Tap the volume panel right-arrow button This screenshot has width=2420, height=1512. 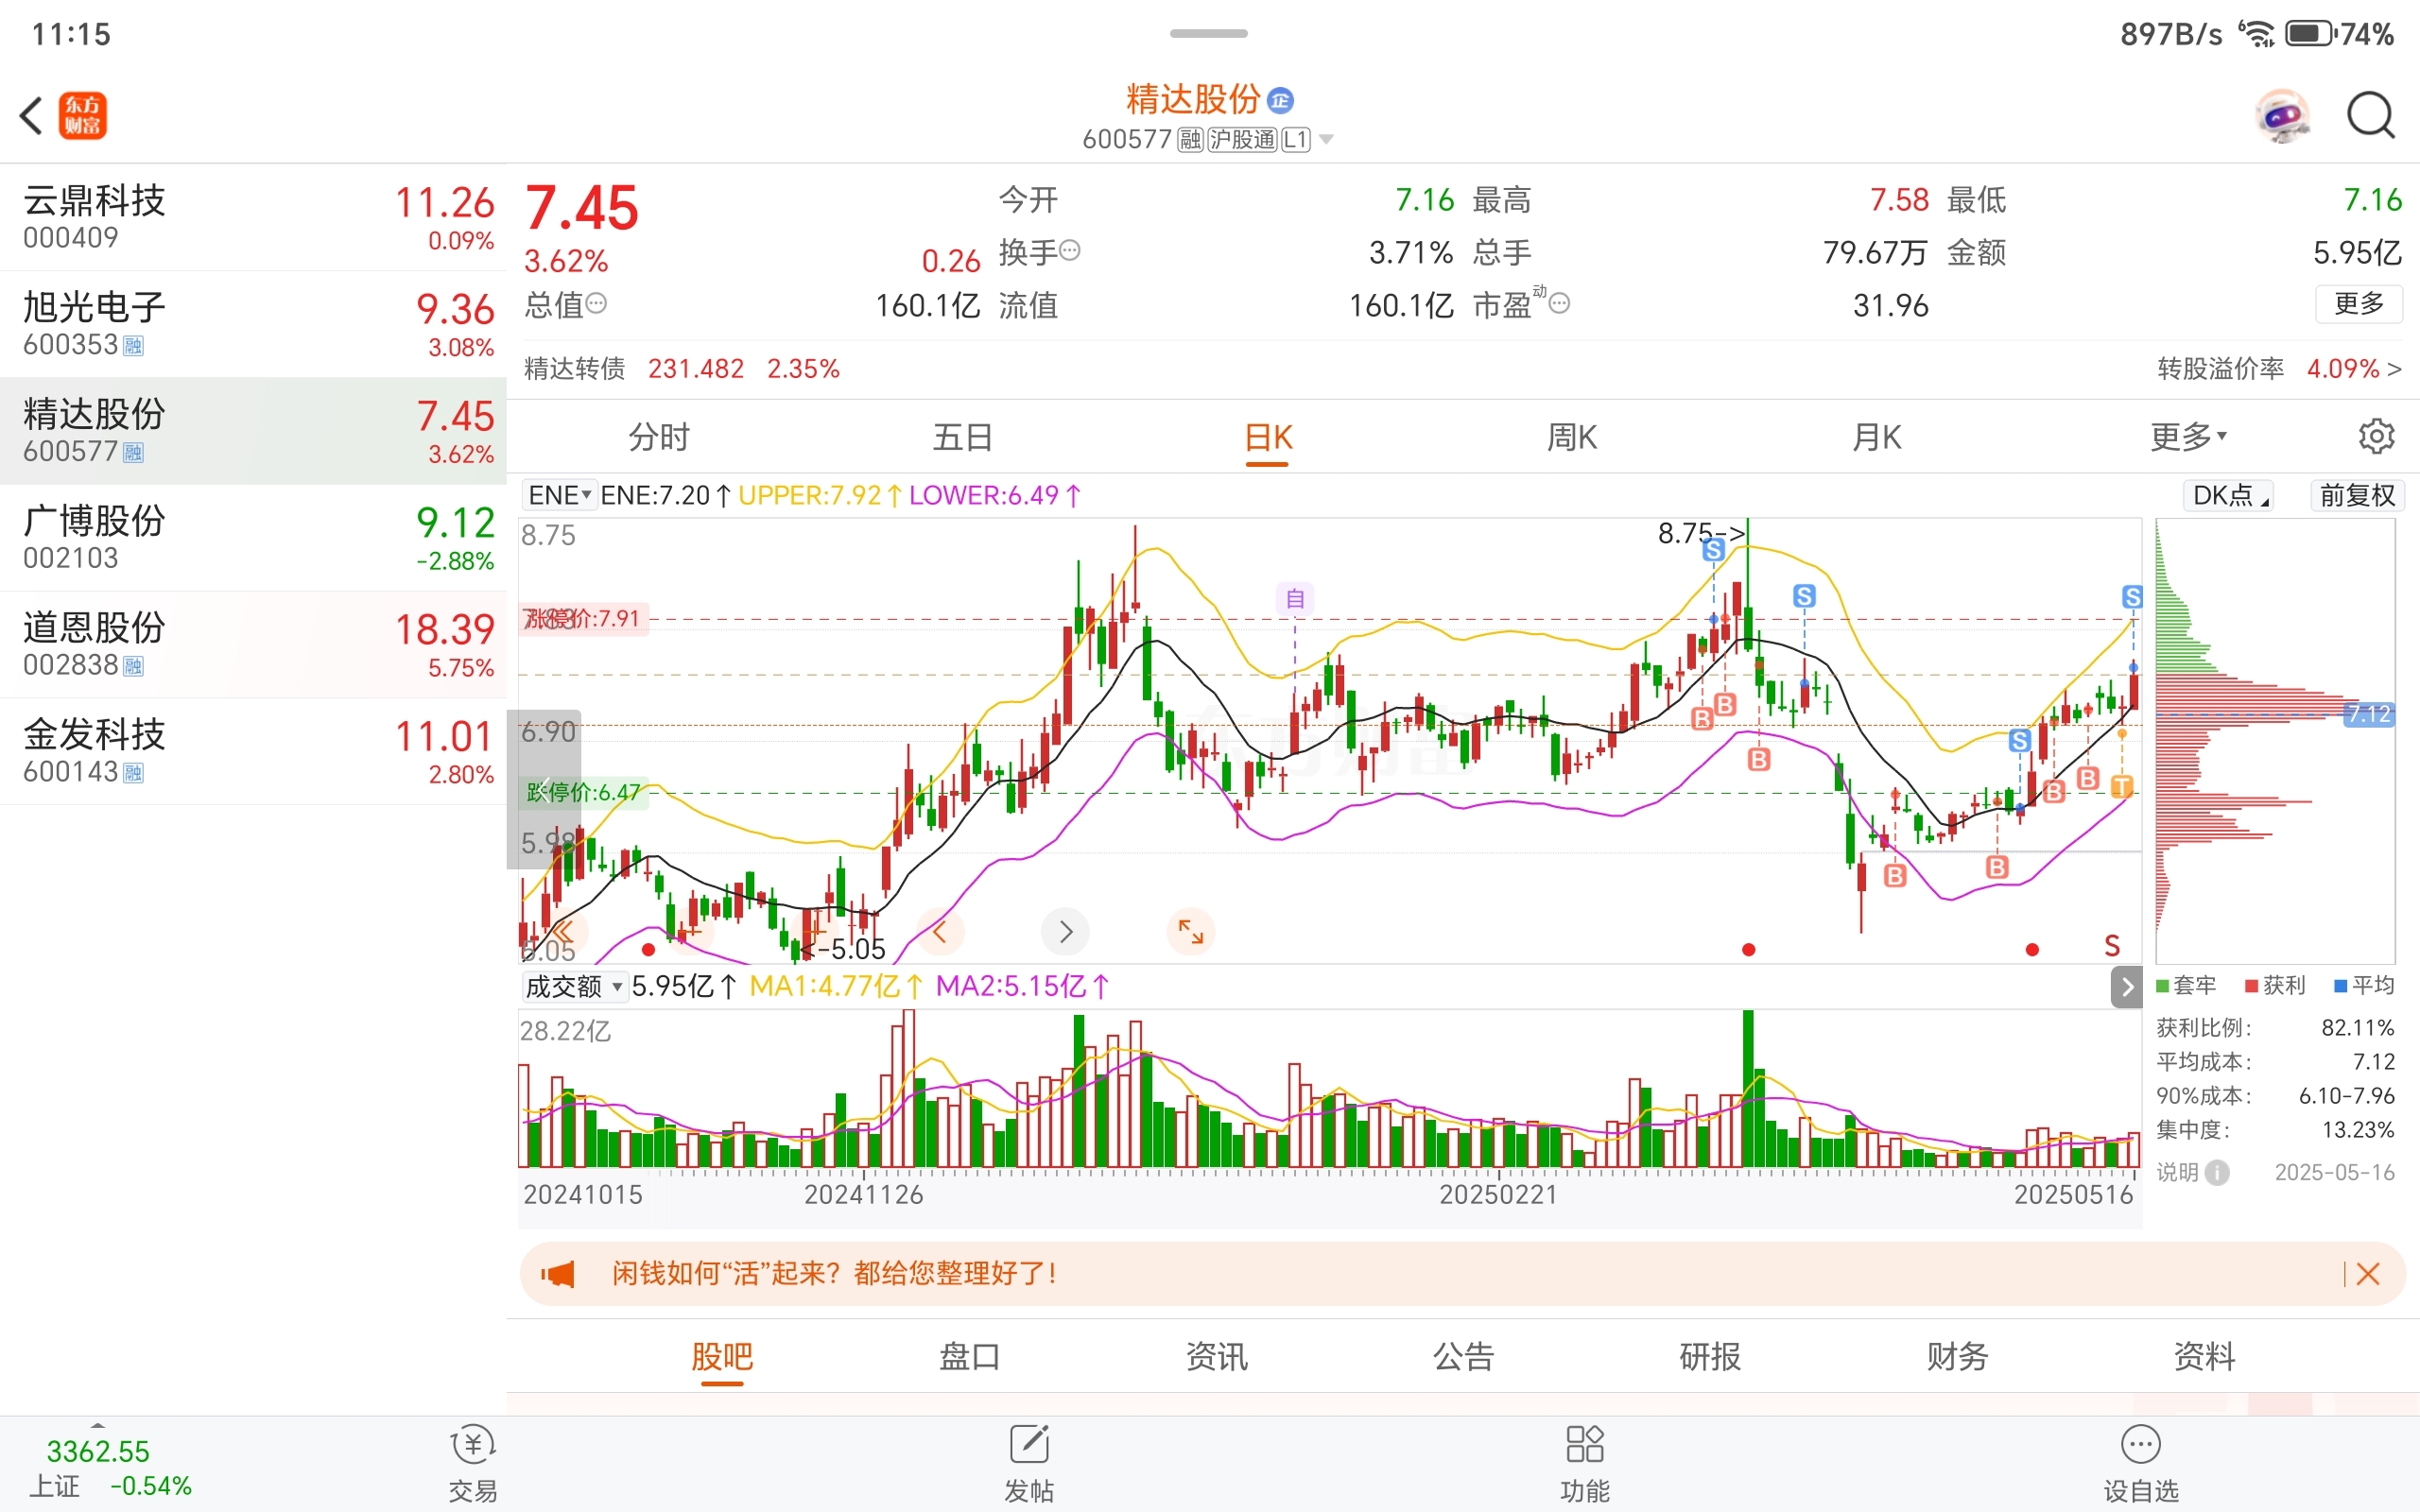pyautogui.click(x=2126, y=988)
